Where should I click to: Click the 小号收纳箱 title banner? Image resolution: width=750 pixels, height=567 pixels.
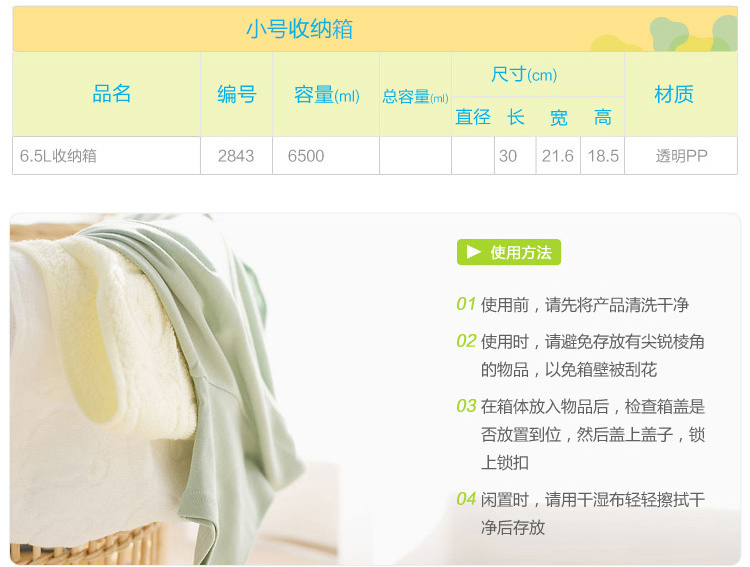375,29
